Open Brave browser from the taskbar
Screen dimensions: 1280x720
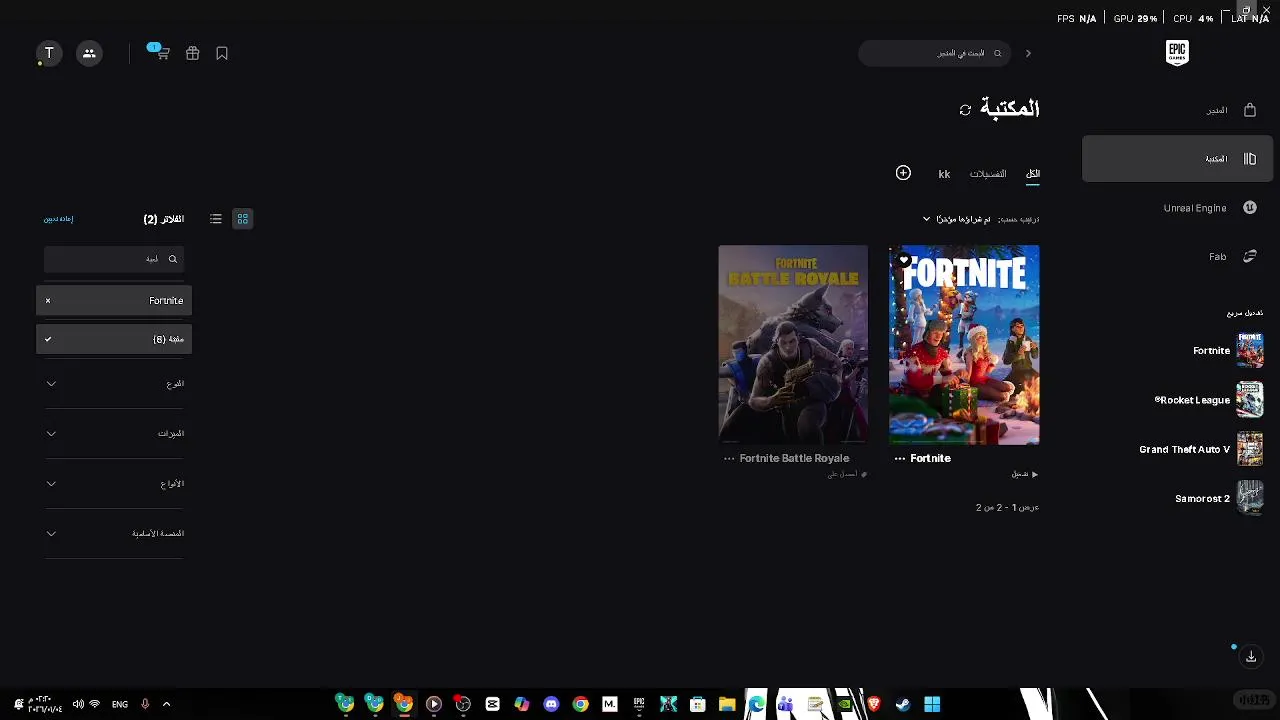(x=873, y=704)
